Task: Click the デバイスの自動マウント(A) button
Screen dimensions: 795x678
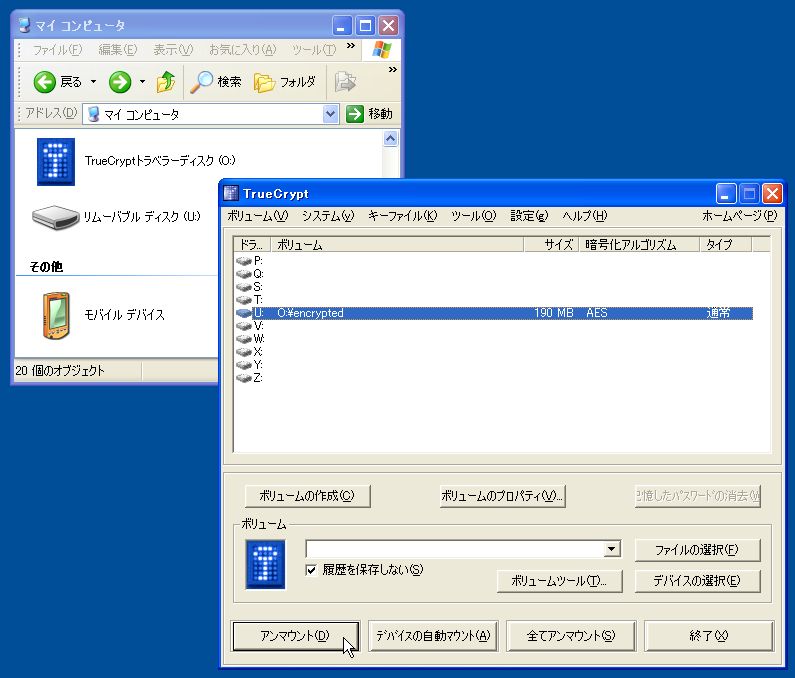Action: pyautogui.click(x=433, y=635)
